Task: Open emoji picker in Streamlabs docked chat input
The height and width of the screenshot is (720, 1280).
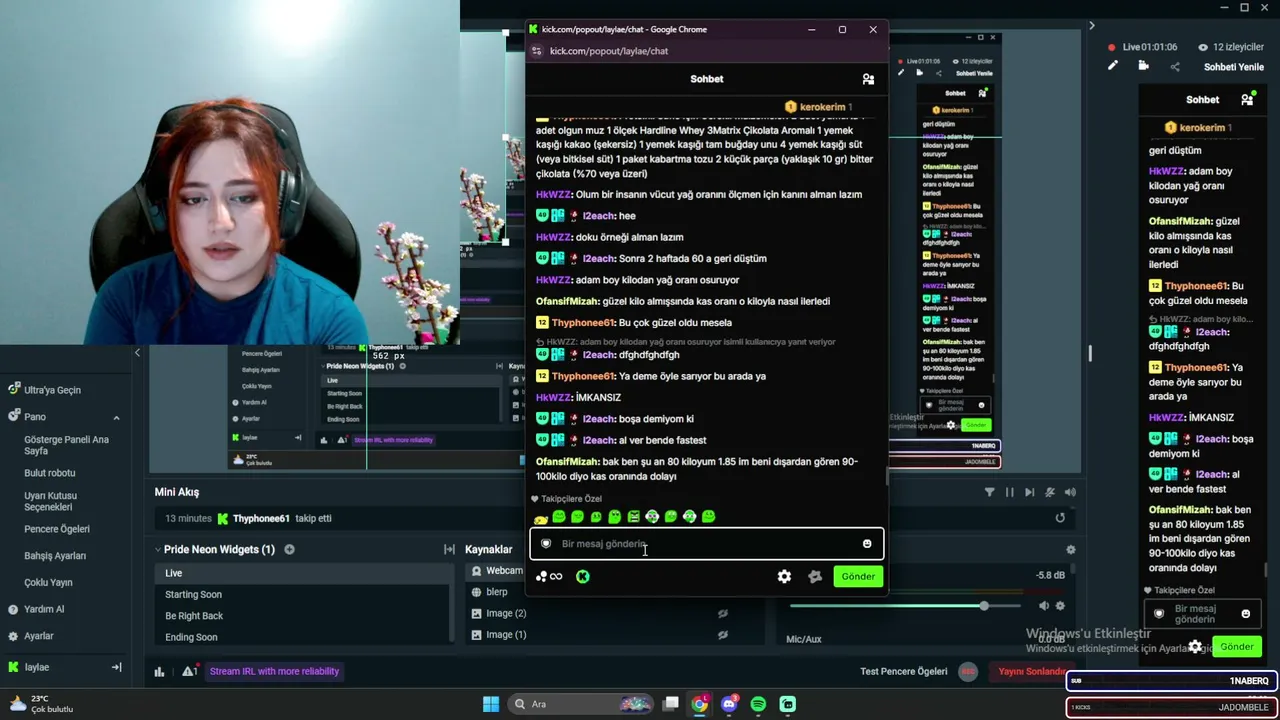Action: 1245,614
